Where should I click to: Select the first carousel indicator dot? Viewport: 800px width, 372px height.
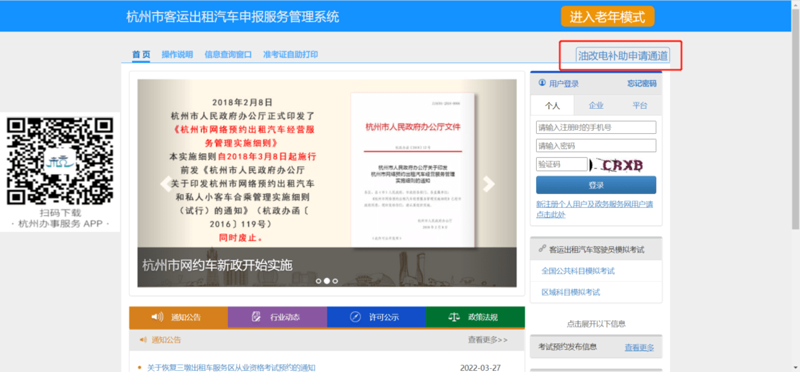coord(318,281)
